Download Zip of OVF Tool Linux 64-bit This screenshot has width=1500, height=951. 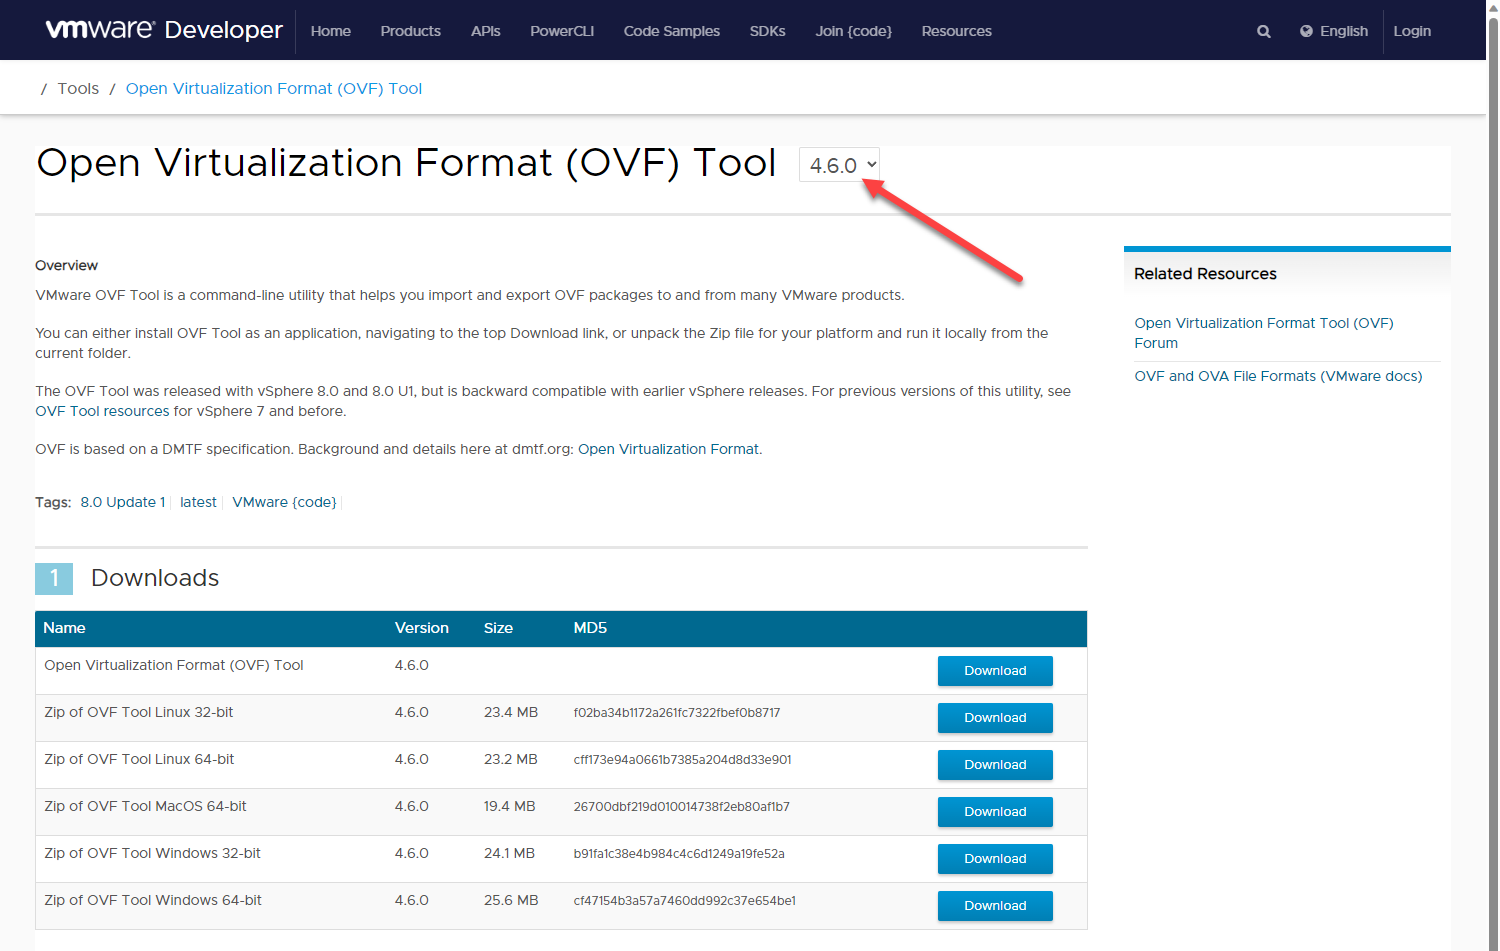coord(995,765)
